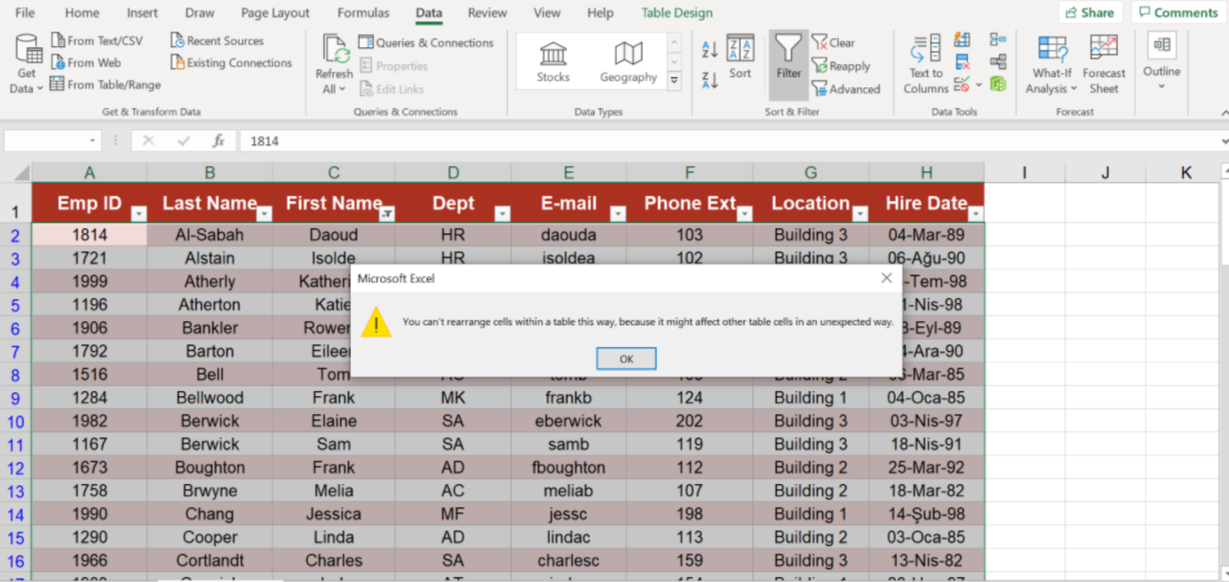Open the File menu

pyautogui.click(x=25, y=13)
